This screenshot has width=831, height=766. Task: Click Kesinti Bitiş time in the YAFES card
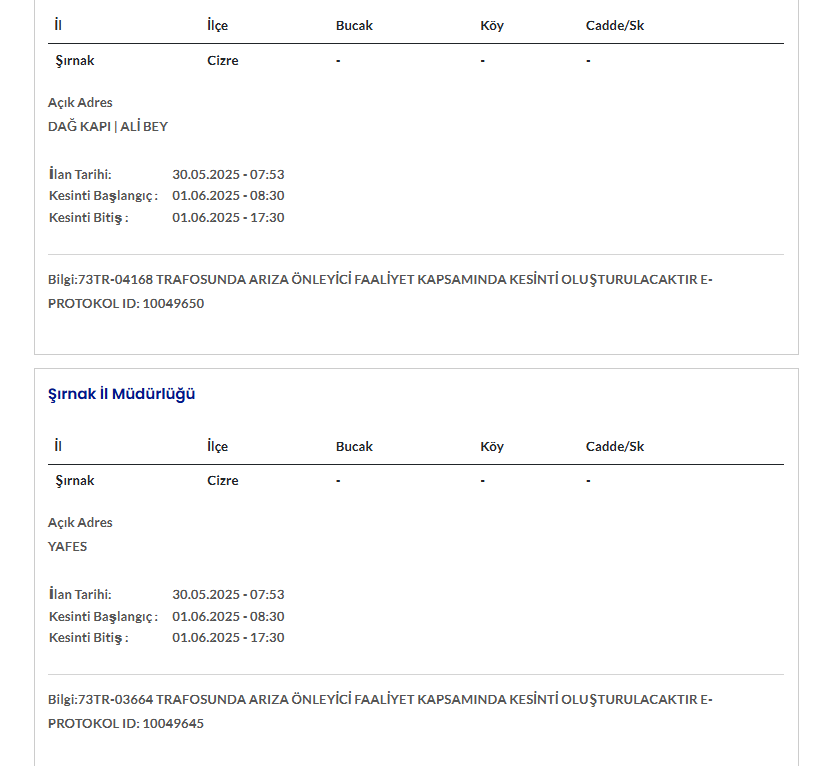[228, 638]
